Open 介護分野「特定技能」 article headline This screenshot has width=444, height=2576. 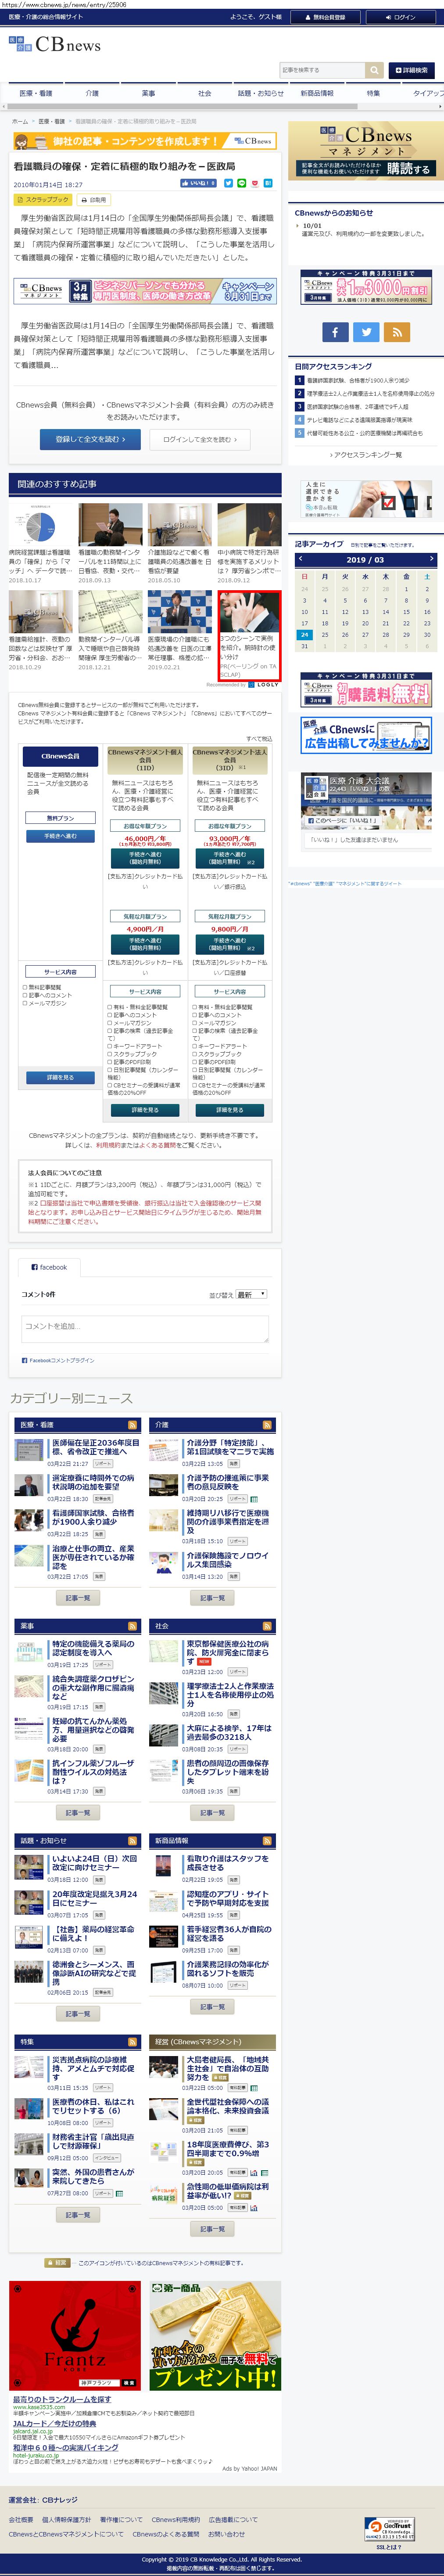point(229,1448)
